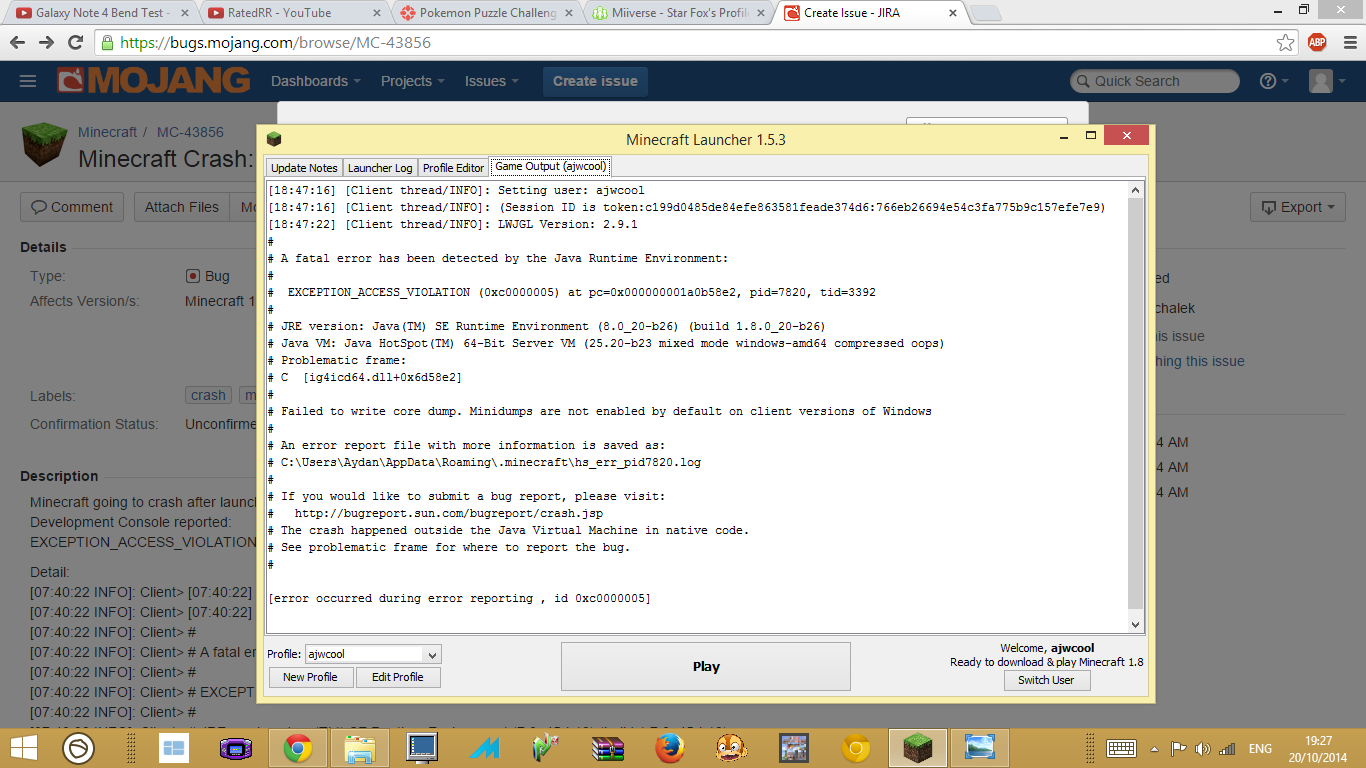The image size is (1366, 768).
Task: Expand the Projects menu in JIRA
Action: point(413,81)
